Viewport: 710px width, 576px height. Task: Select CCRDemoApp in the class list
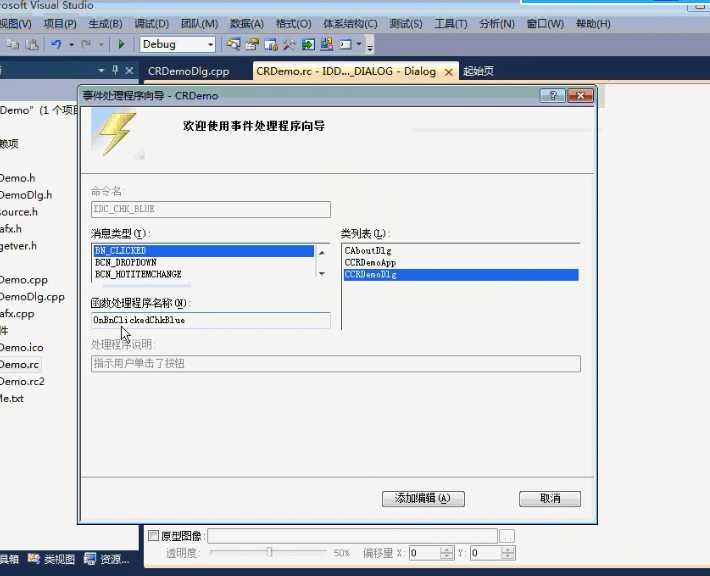(461, 263)
